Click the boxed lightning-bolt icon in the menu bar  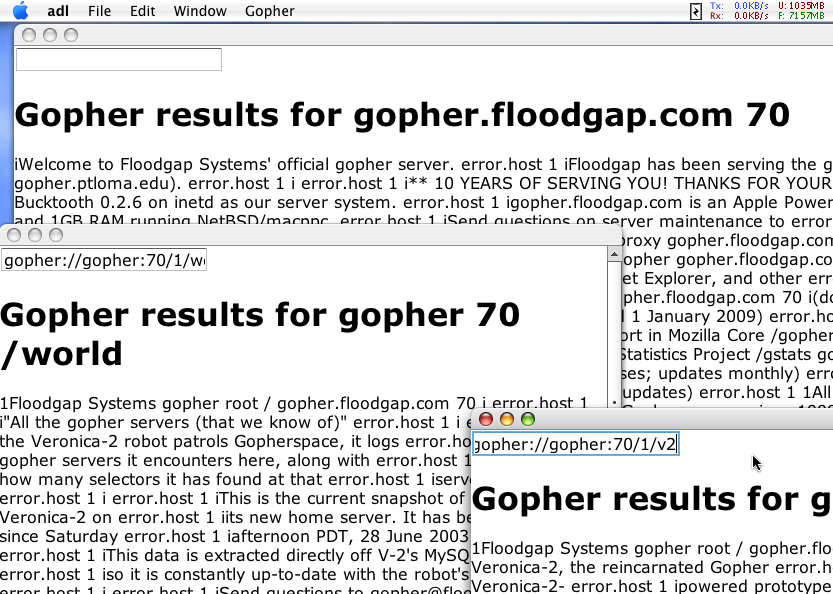(x=696, y=11)
